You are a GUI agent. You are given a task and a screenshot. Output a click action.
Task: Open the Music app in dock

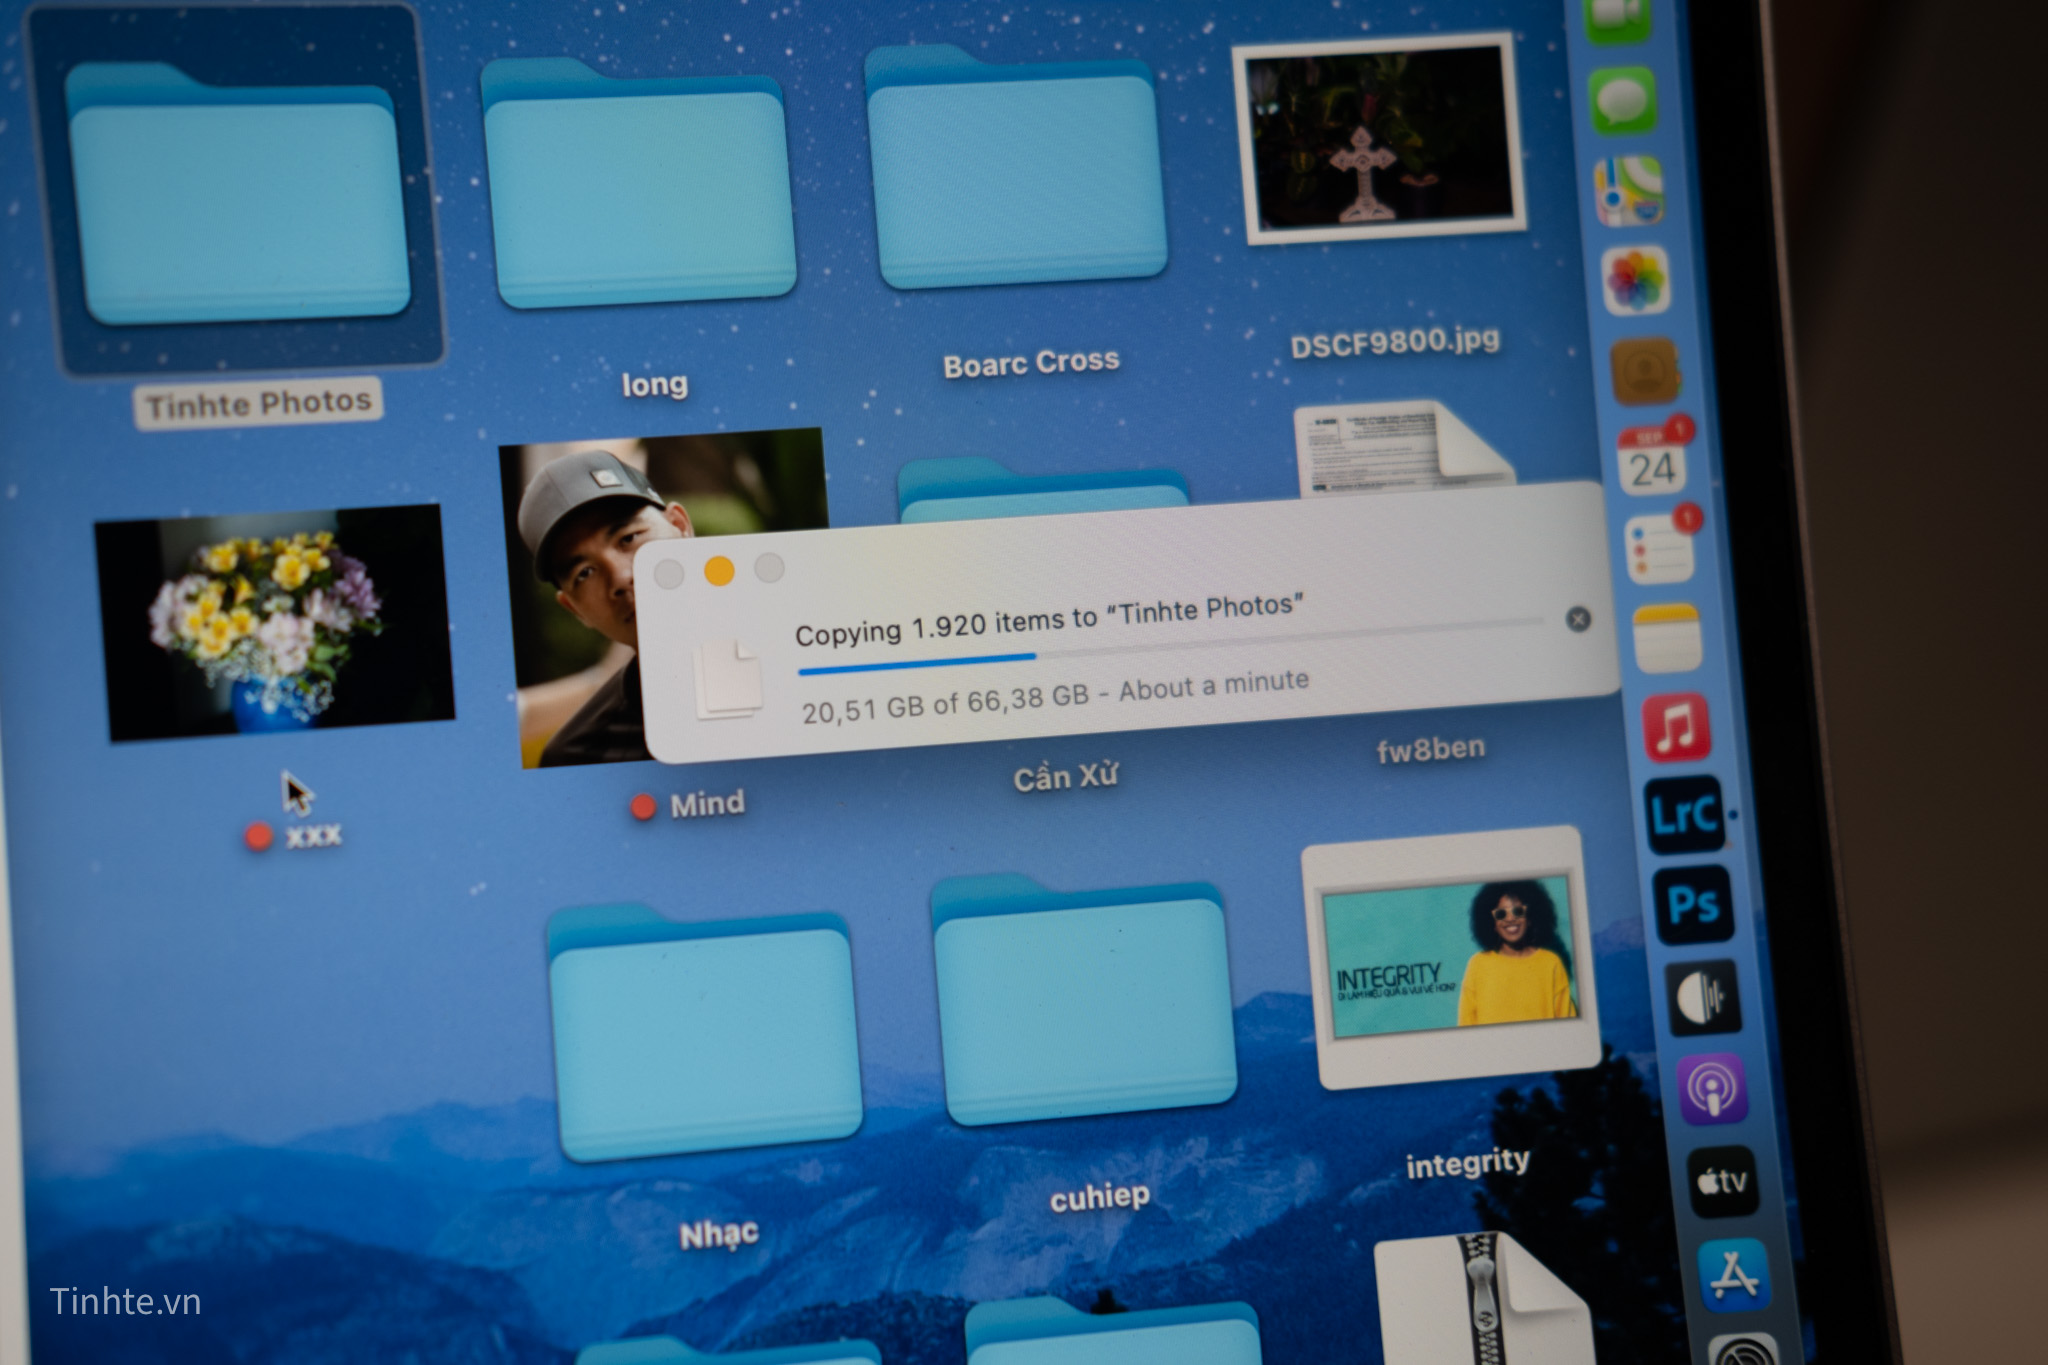click(x=1677, y=725)
